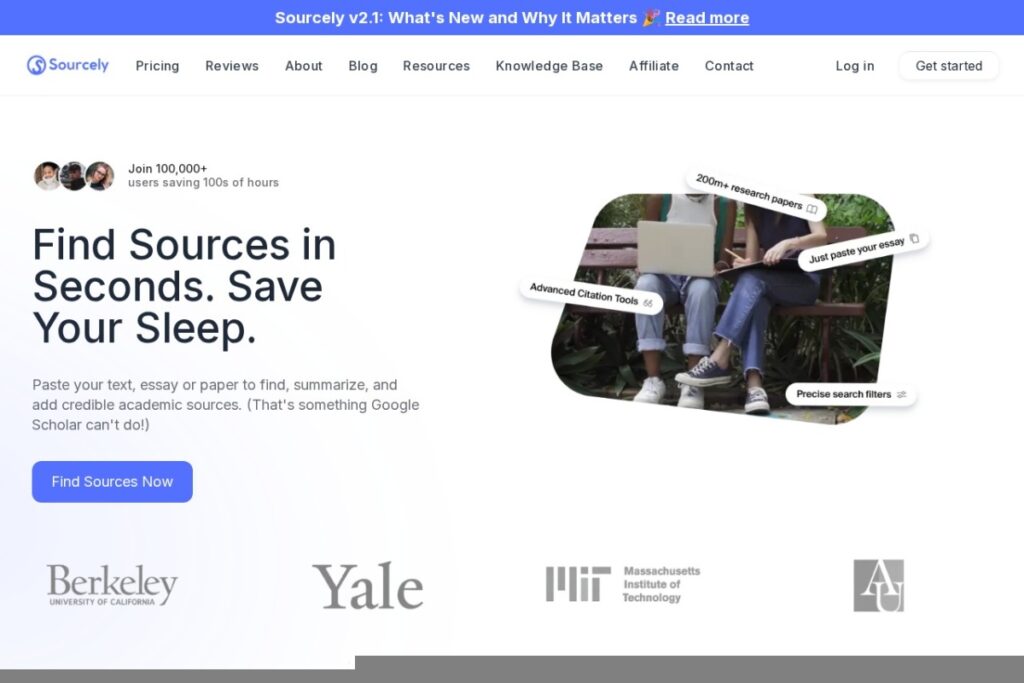Viewport: 1024px width, 683px height.
Task: Click 'Just paste your essay' tag
Action: tap(863, 249)
